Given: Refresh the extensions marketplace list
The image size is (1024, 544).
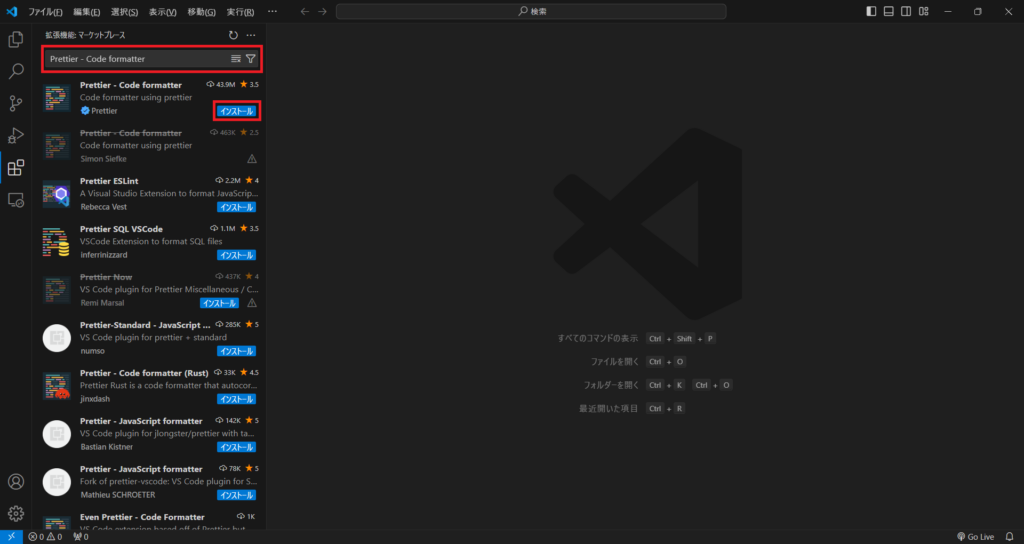Looking at the screenshot, I should point(233,35).
